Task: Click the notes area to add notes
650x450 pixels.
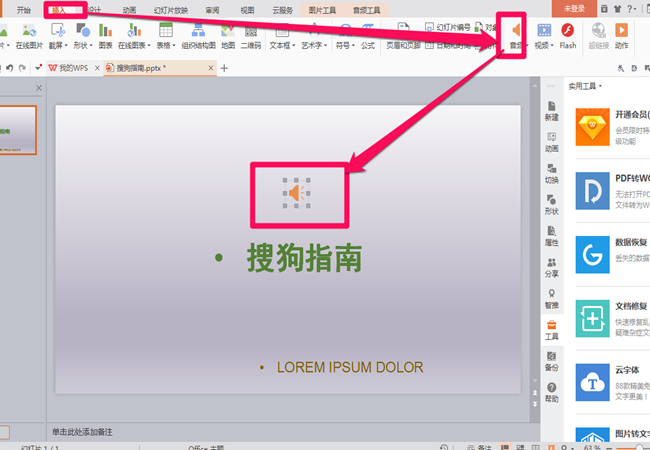Action: tap(82, 432)
